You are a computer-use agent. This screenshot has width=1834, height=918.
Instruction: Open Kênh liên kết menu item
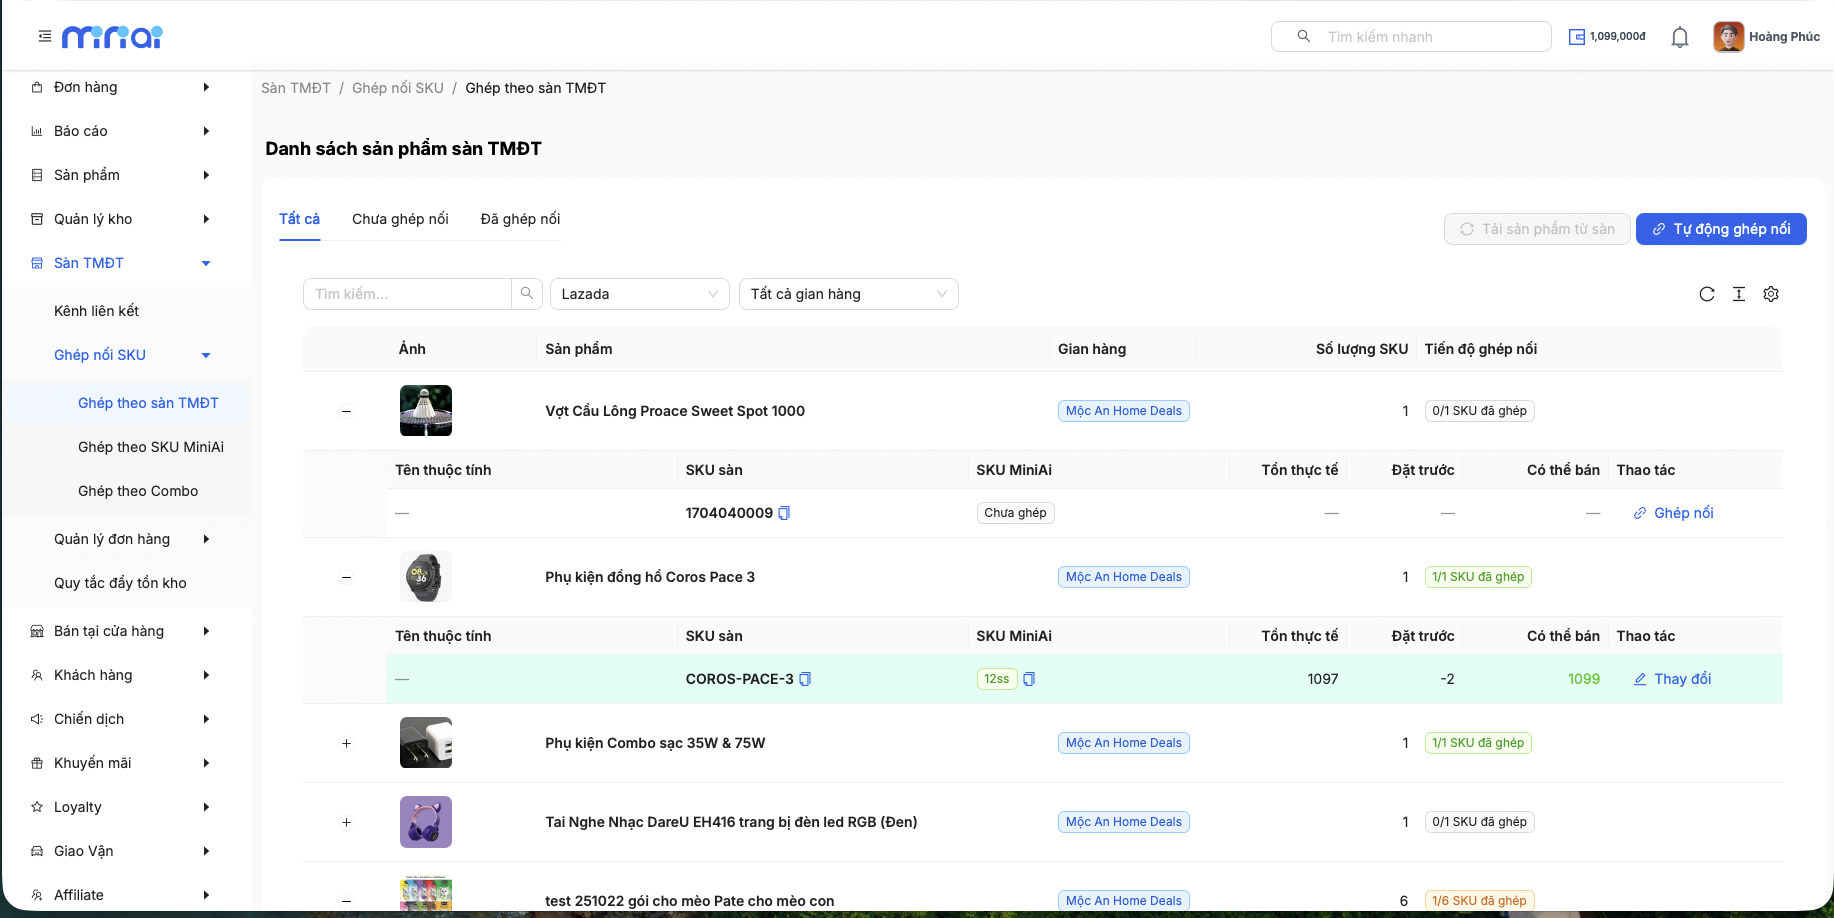(x=96, y=311)
